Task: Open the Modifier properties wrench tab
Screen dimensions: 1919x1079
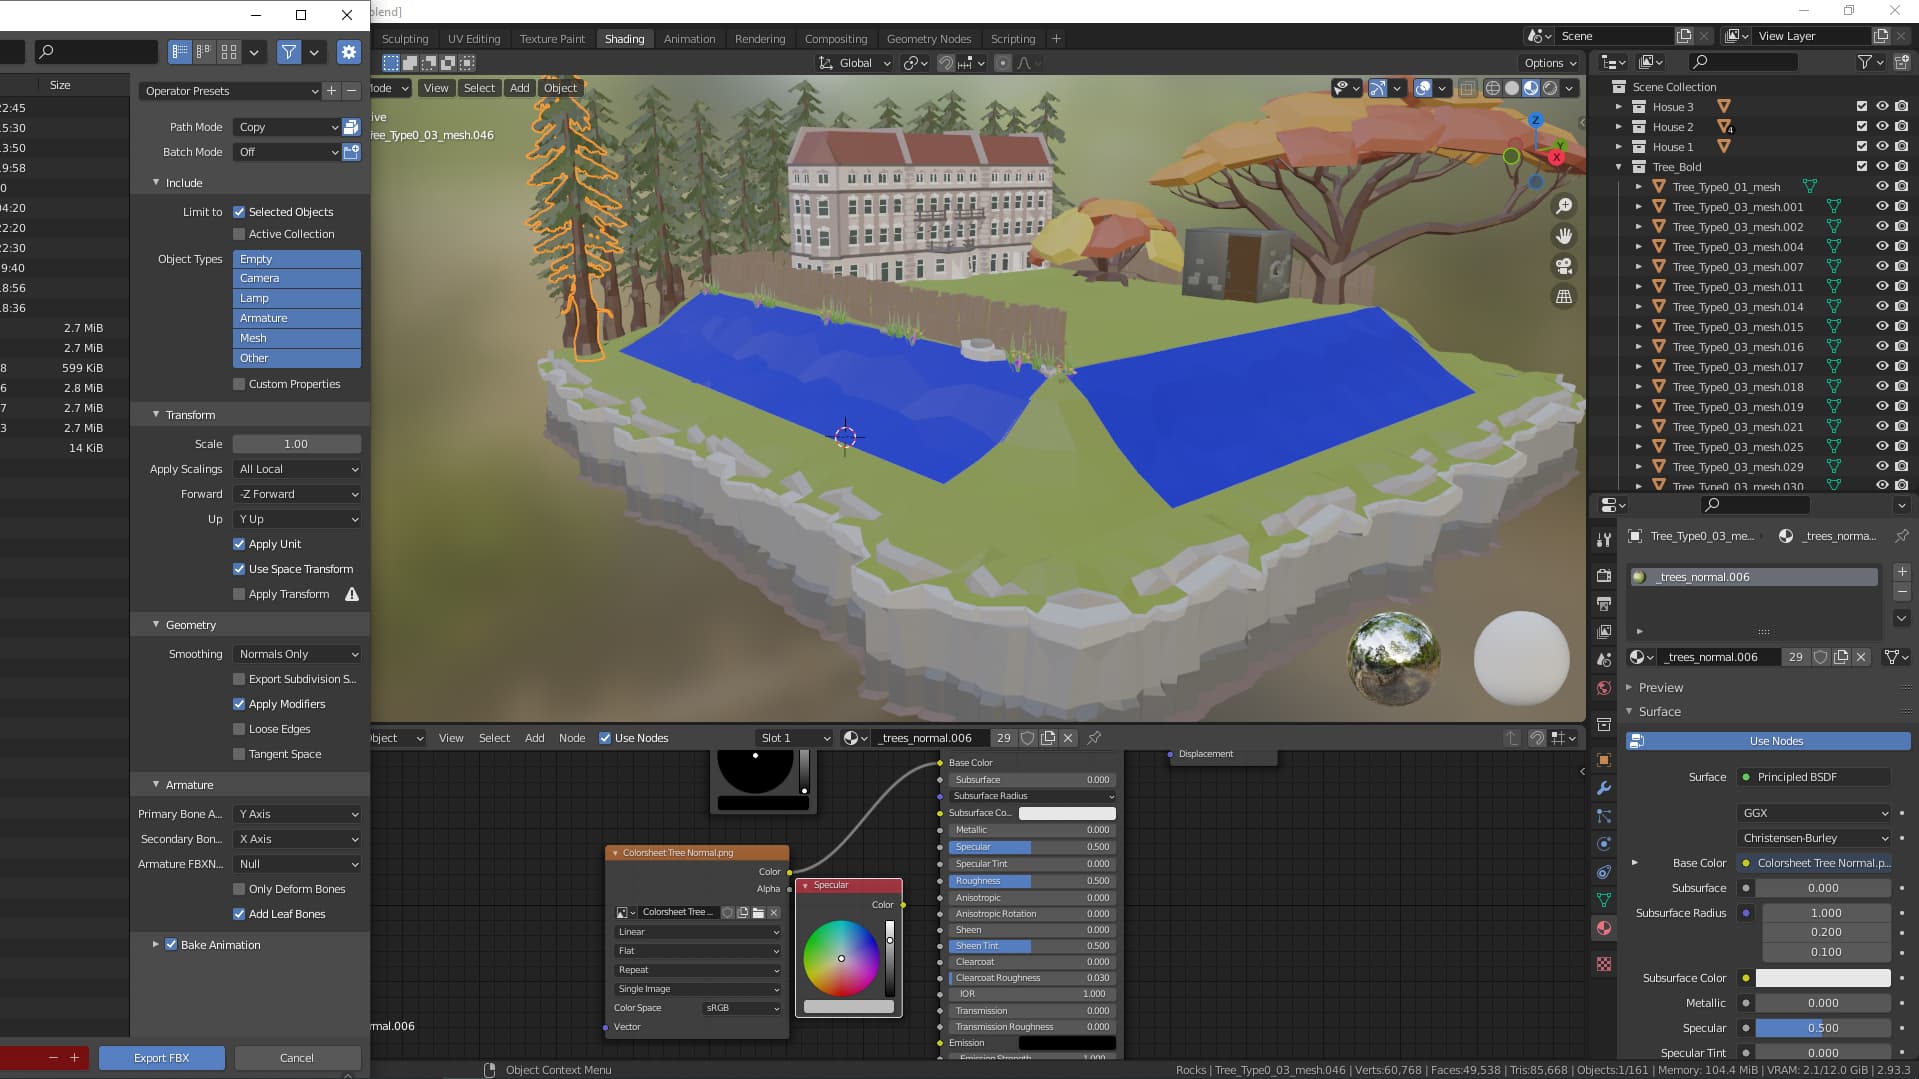Action: tap(1604, 788)
